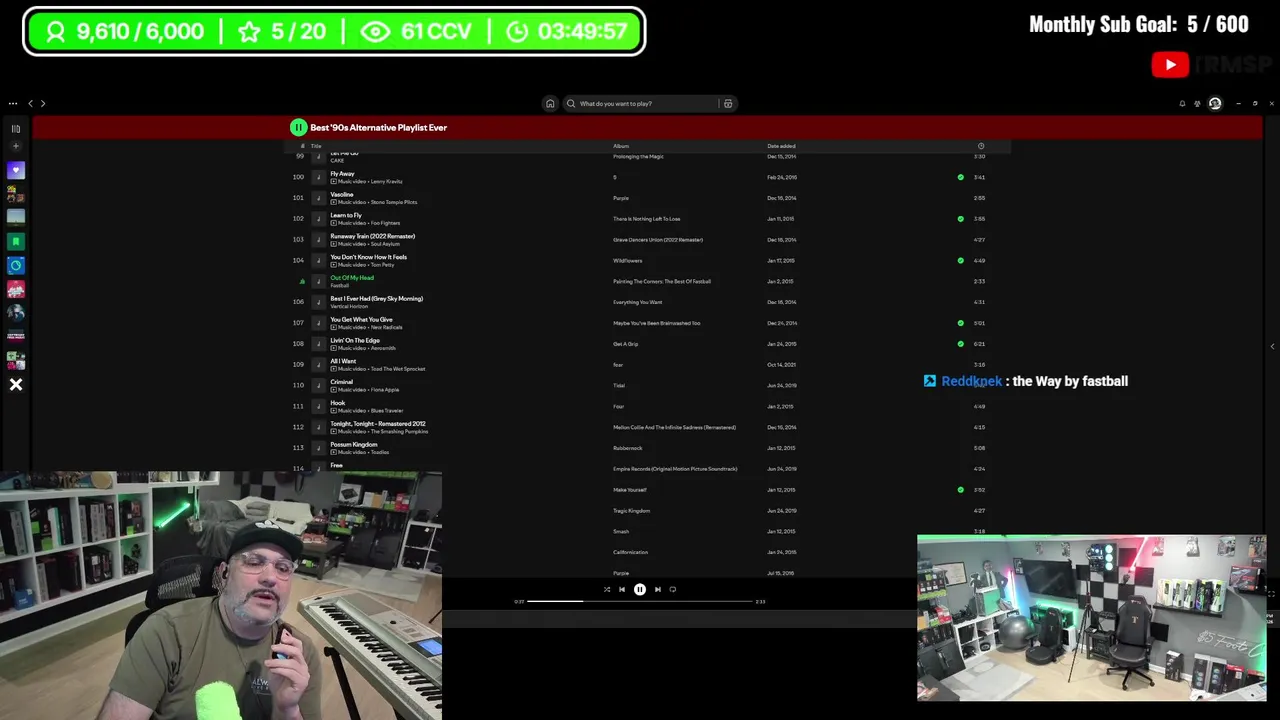Select the song 'Criminal'
1280x720 pixels.
coord(341,382)
